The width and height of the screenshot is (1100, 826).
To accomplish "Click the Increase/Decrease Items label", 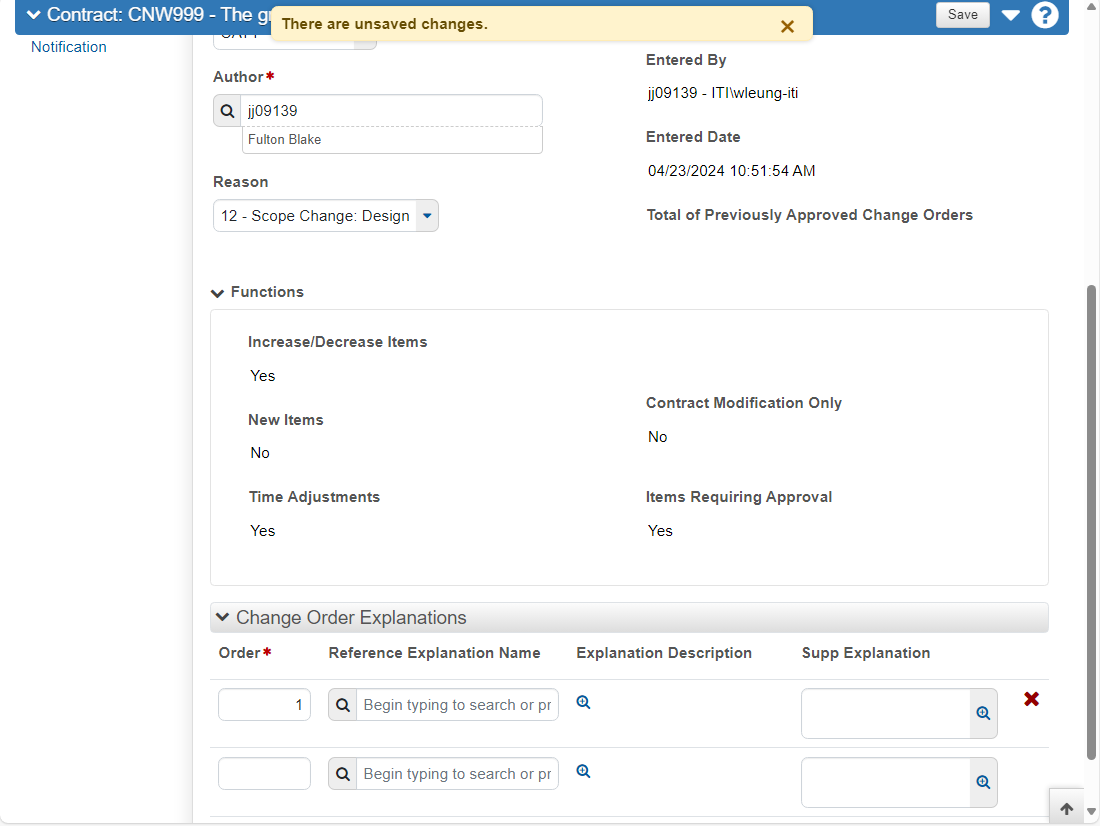I will [x=337, y=342].
